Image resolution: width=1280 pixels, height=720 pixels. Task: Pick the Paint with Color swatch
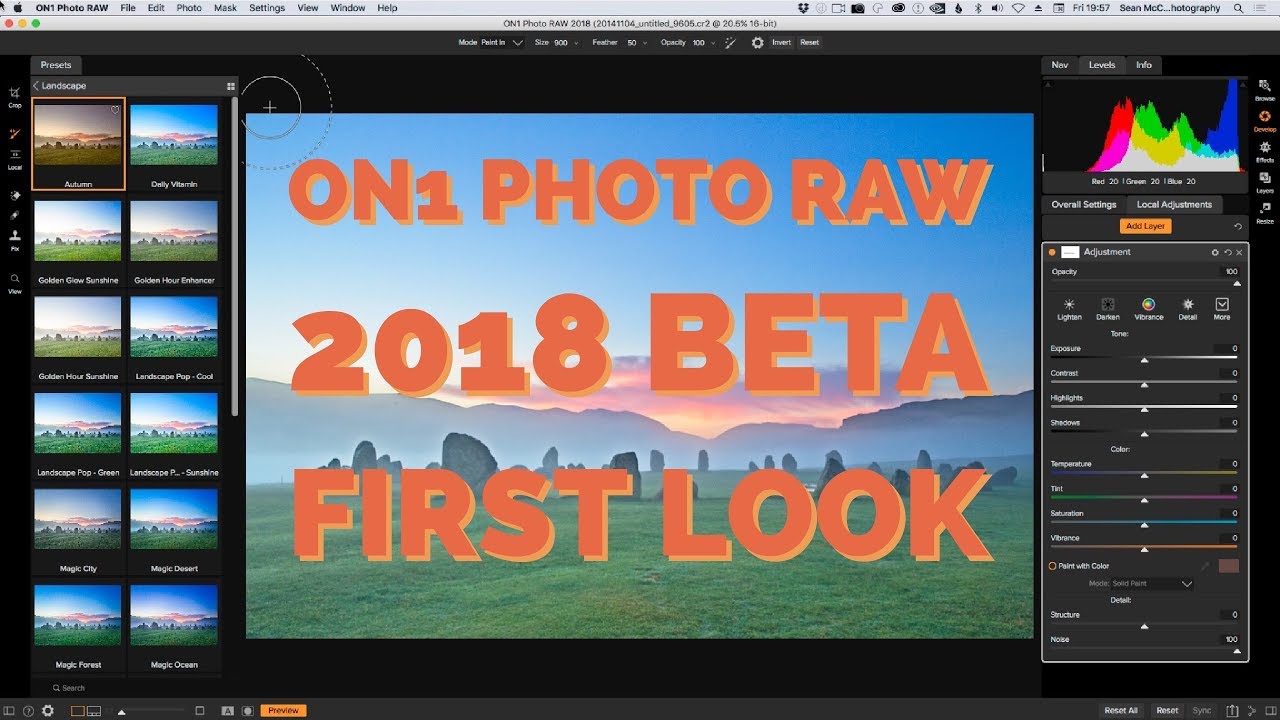pyautogui.click(x=1229, y=566)
